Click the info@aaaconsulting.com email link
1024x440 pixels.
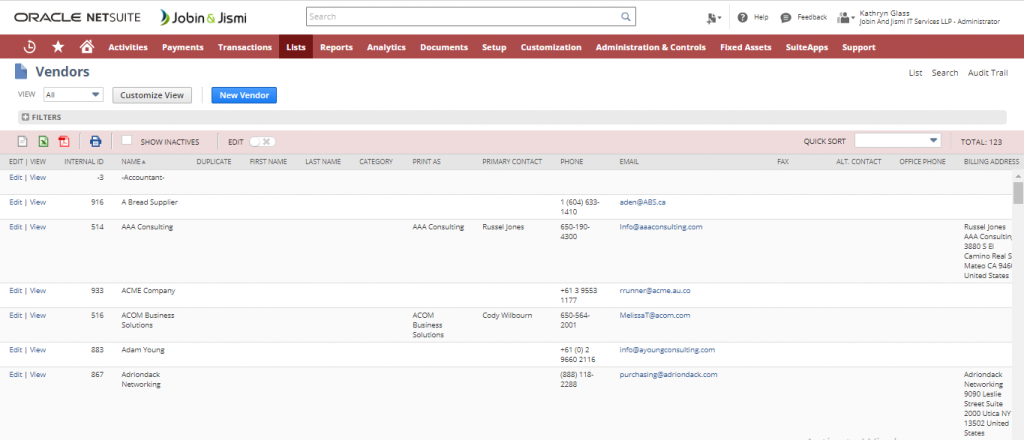(661, 227)
